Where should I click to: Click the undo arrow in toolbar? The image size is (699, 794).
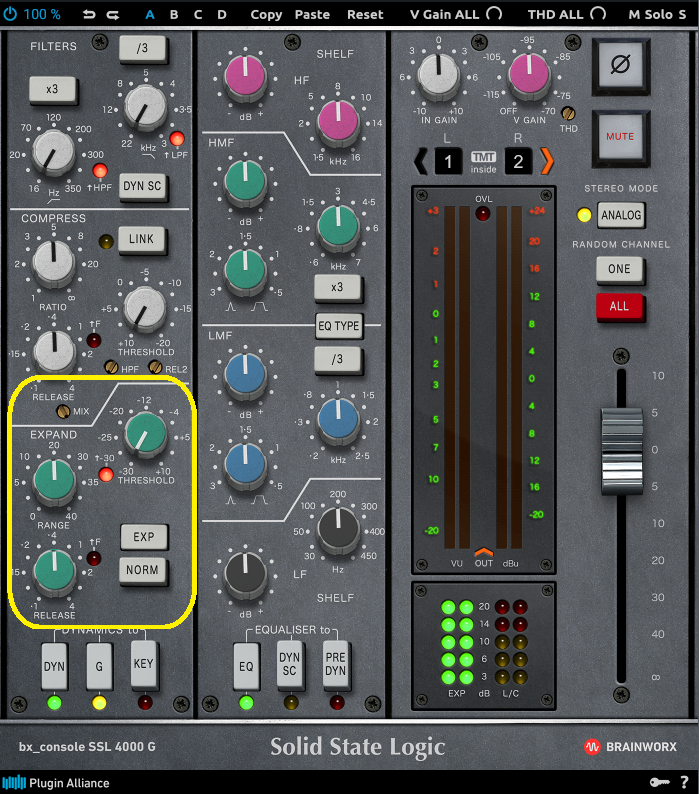click(89, 15)
